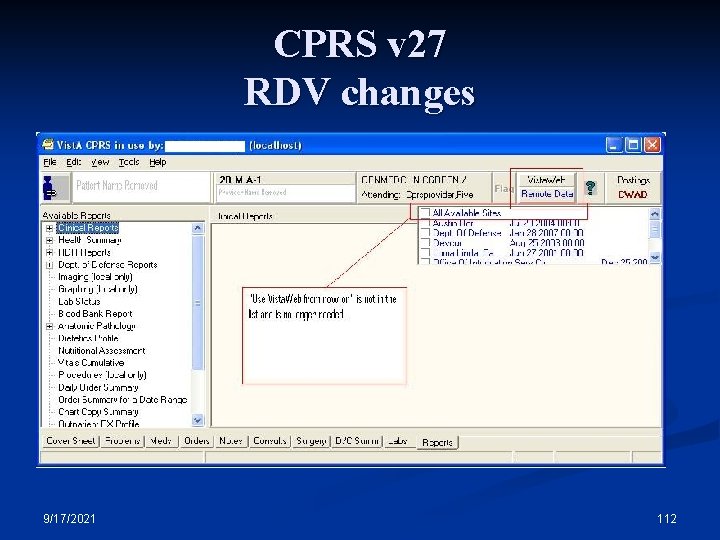
Task: Click the green question mark reminders icon
Action: click(591, 187)
